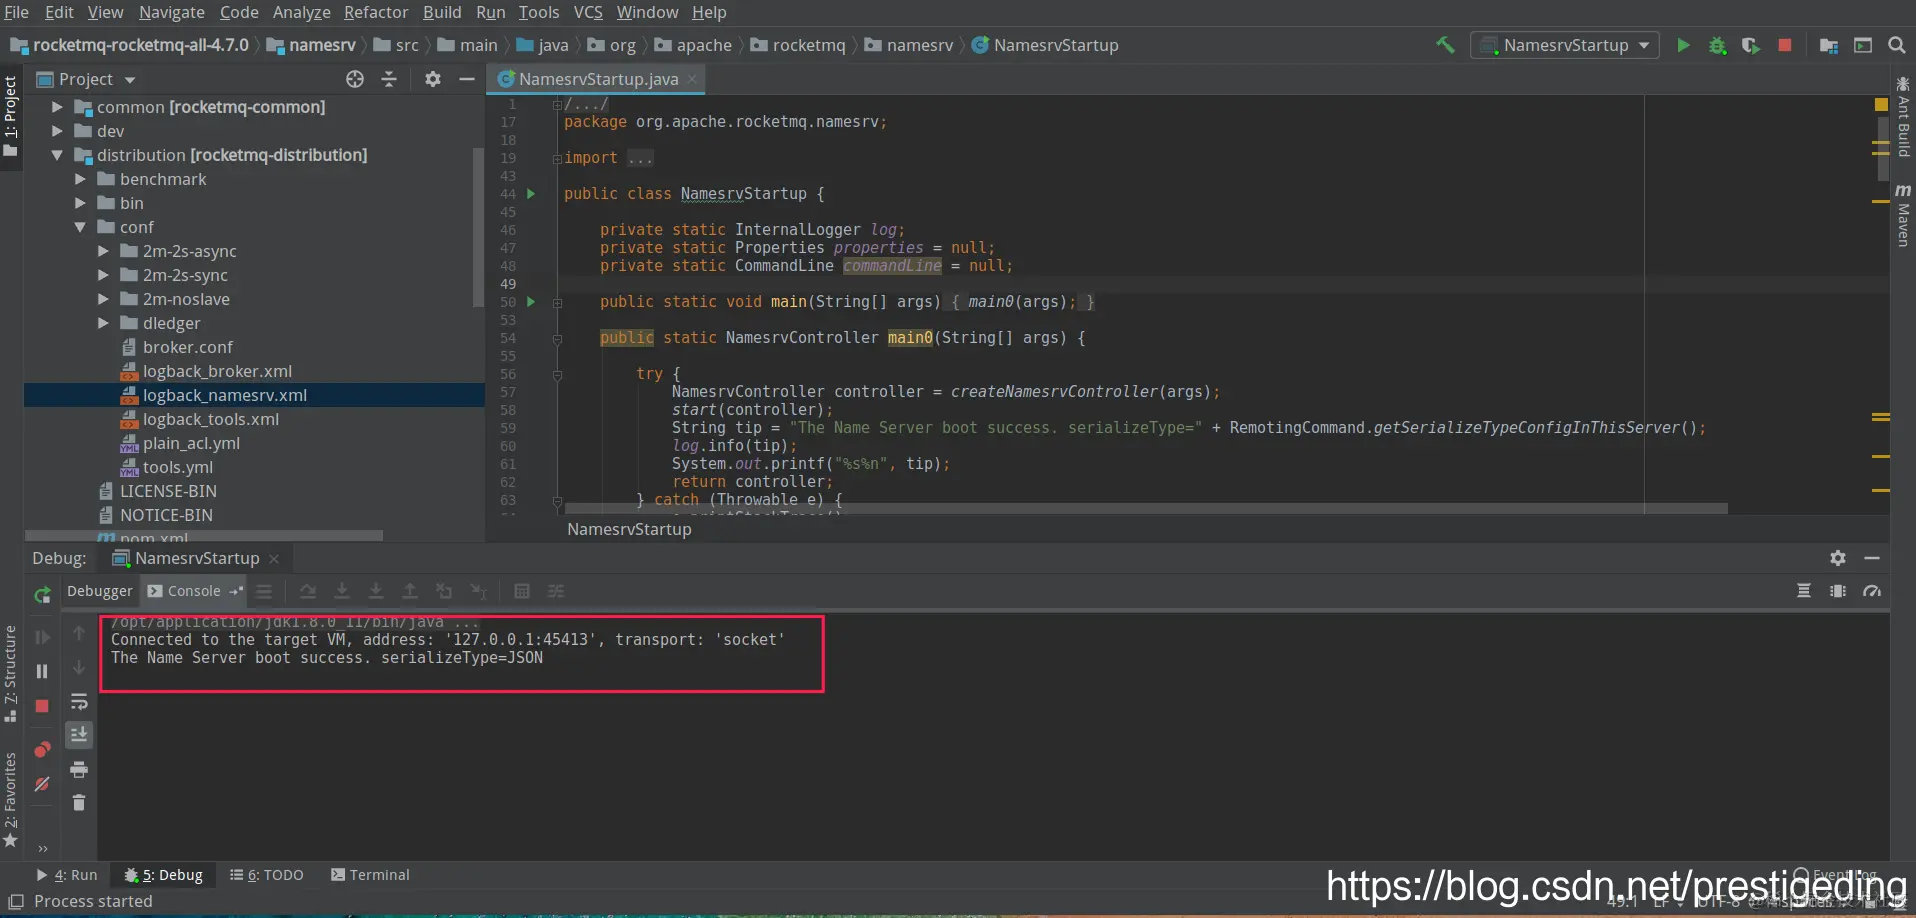Select the Console tab in Debug panel
Screen dimensions: 1916x918
pos(194,591)
